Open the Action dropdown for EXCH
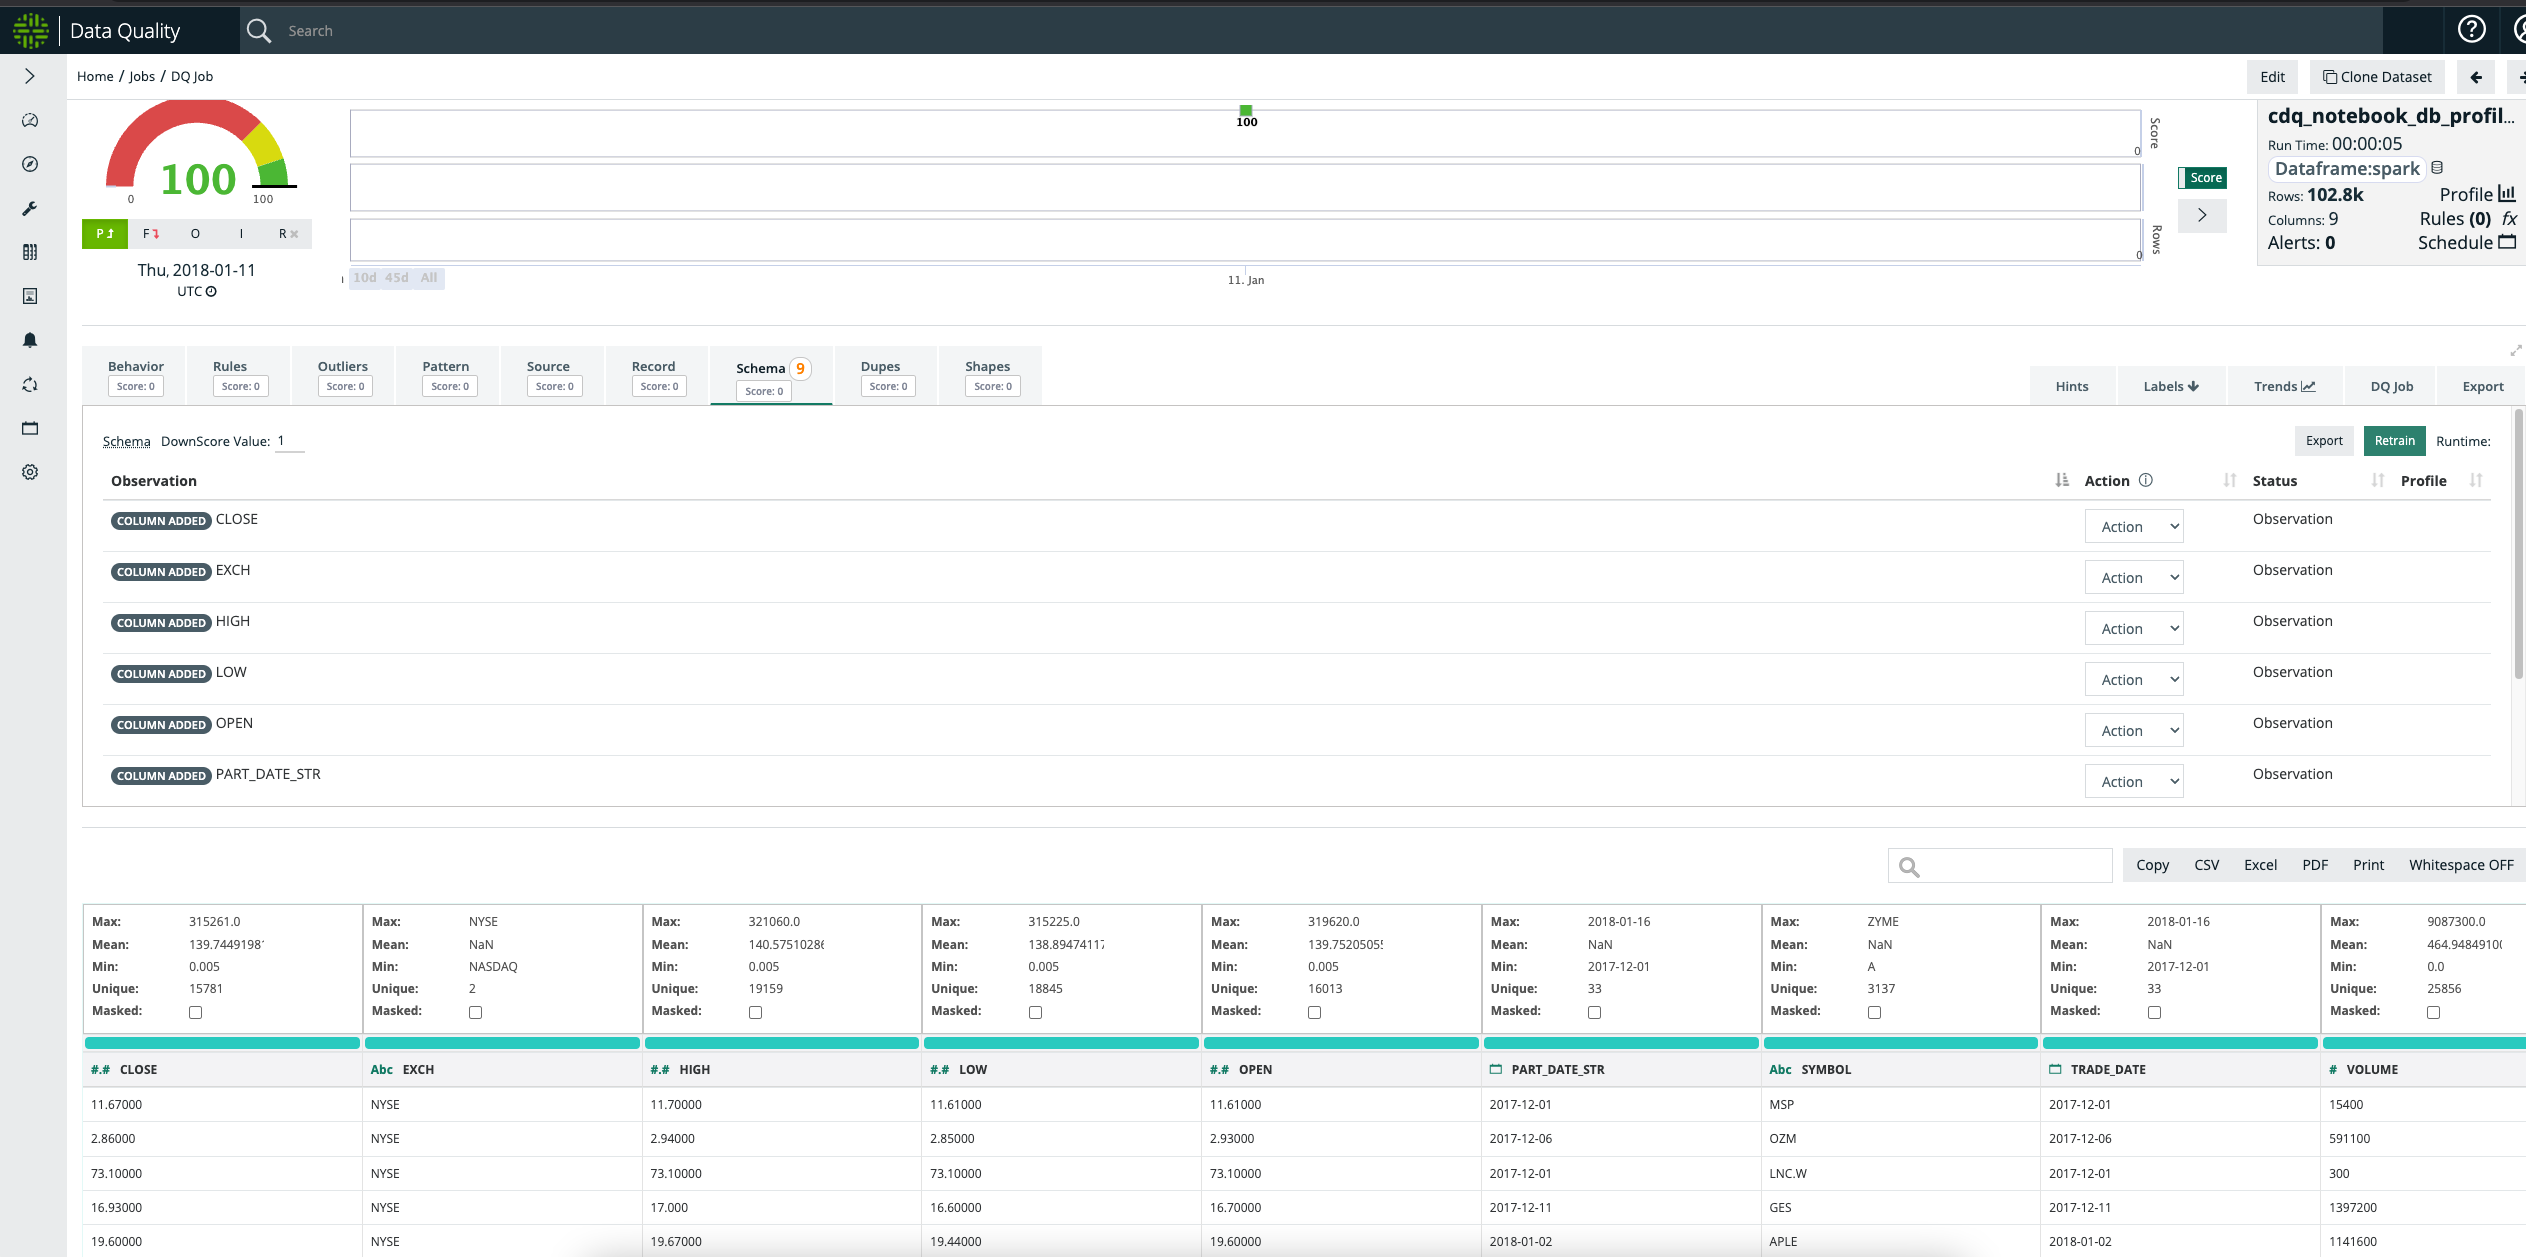2526x1257 pixels. pos(2133,577)
